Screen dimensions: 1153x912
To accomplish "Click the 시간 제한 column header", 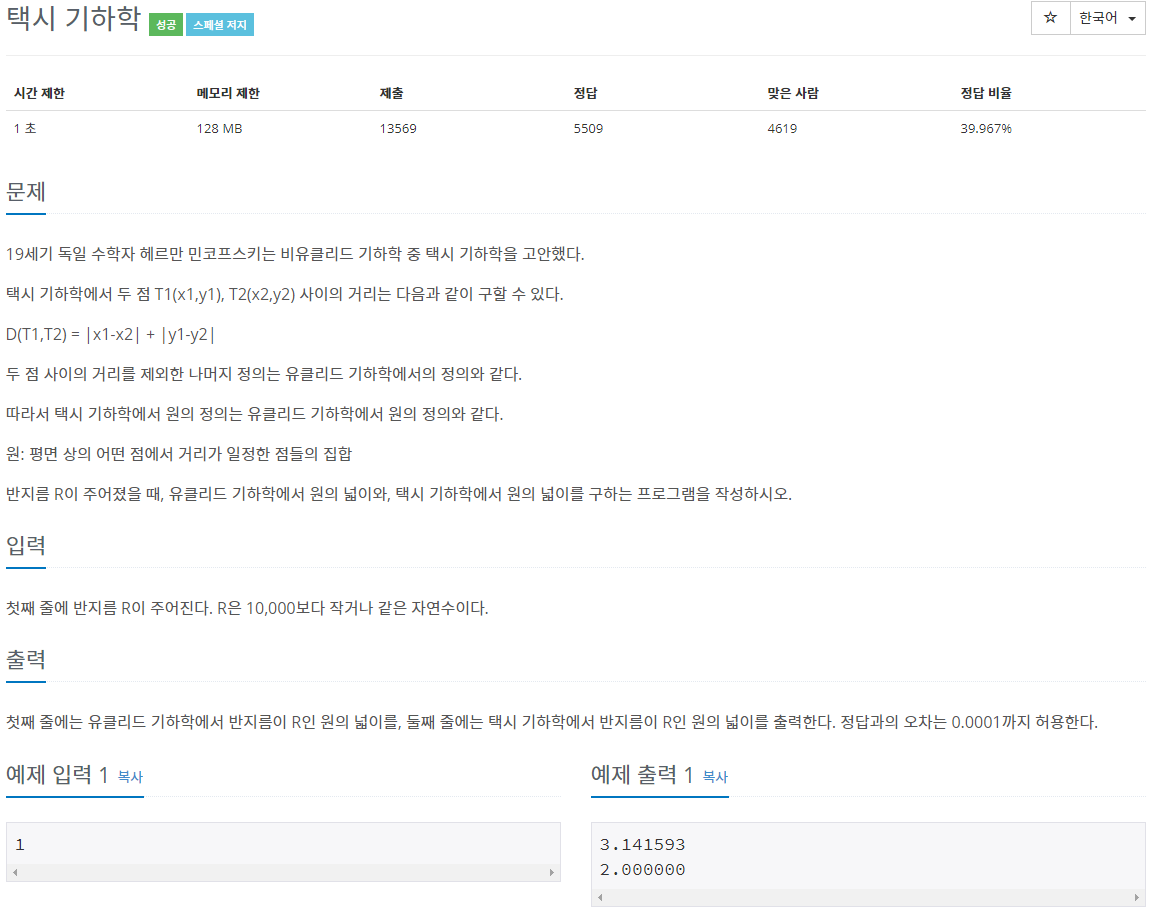I will click(x=39, y=93).
